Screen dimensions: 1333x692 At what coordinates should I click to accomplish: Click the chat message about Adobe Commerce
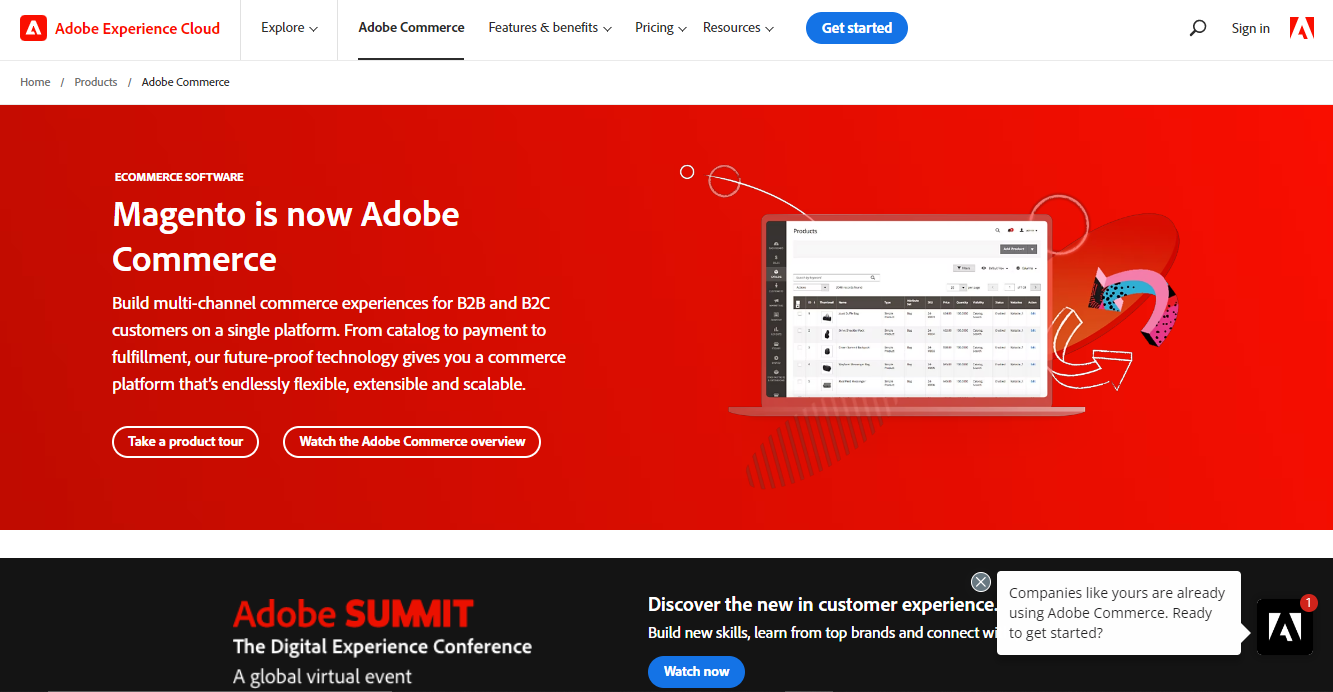click(x=1118, y=613)
